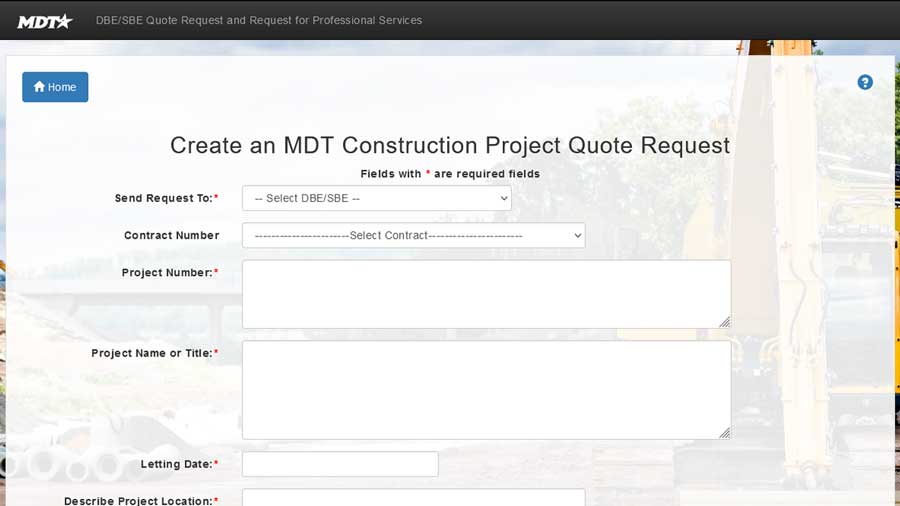
Task: Click inside Project Name or Title box
Action: click(486, 389)
